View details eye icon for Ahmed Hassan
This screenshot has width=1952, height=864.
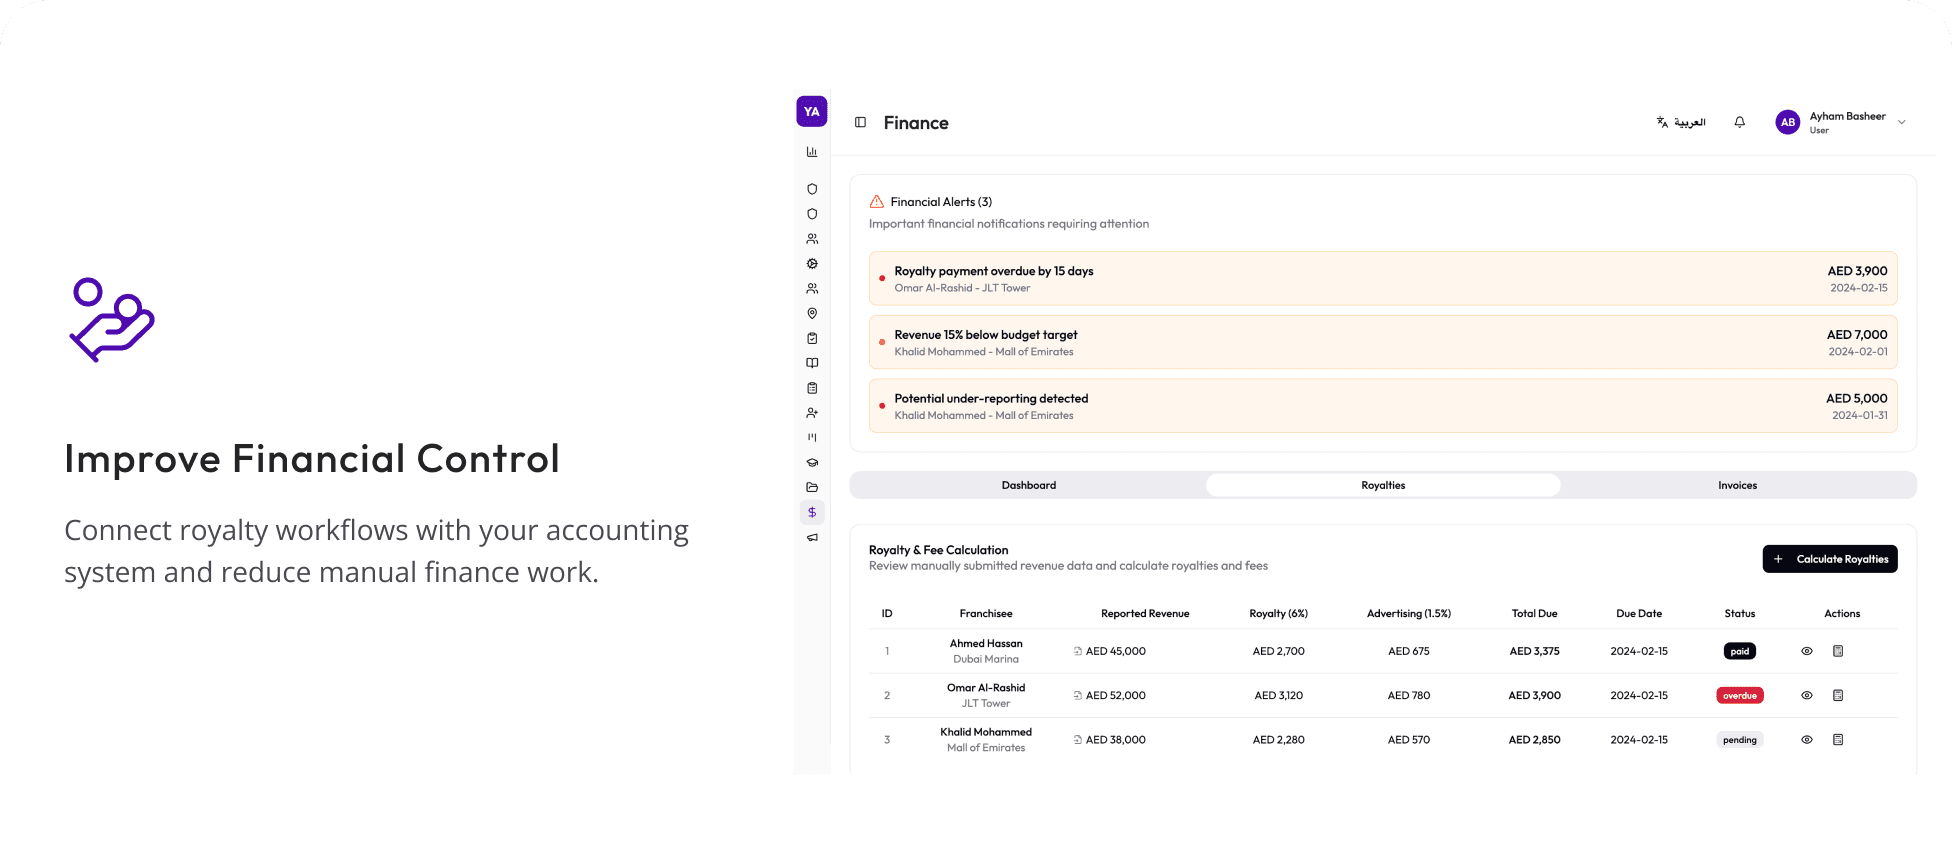tap(1807, 651)
